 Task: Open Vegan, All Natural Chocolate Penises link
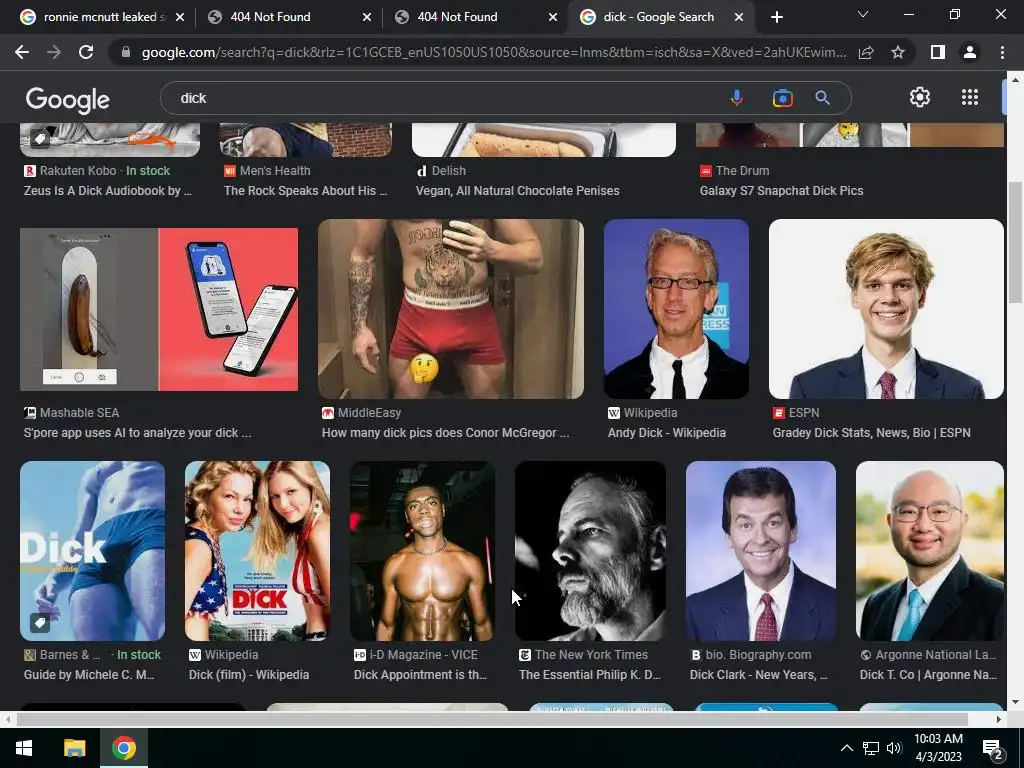tap(518, 191)
